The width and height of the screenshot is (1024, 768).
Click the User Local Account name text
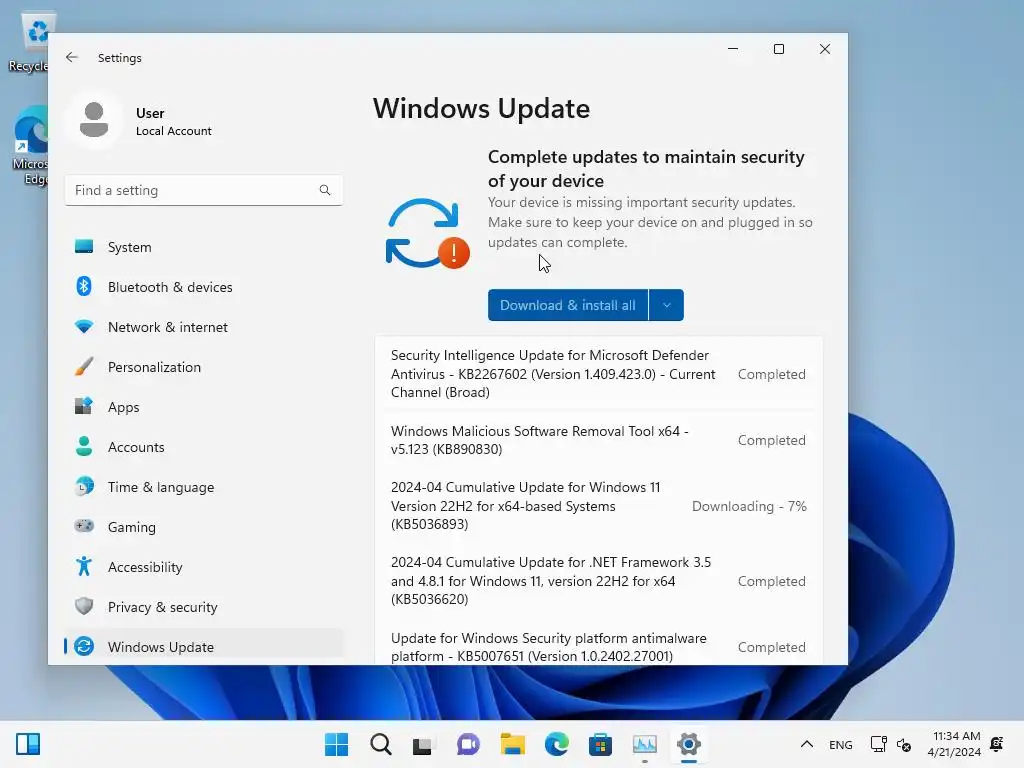tap(173, 121)
